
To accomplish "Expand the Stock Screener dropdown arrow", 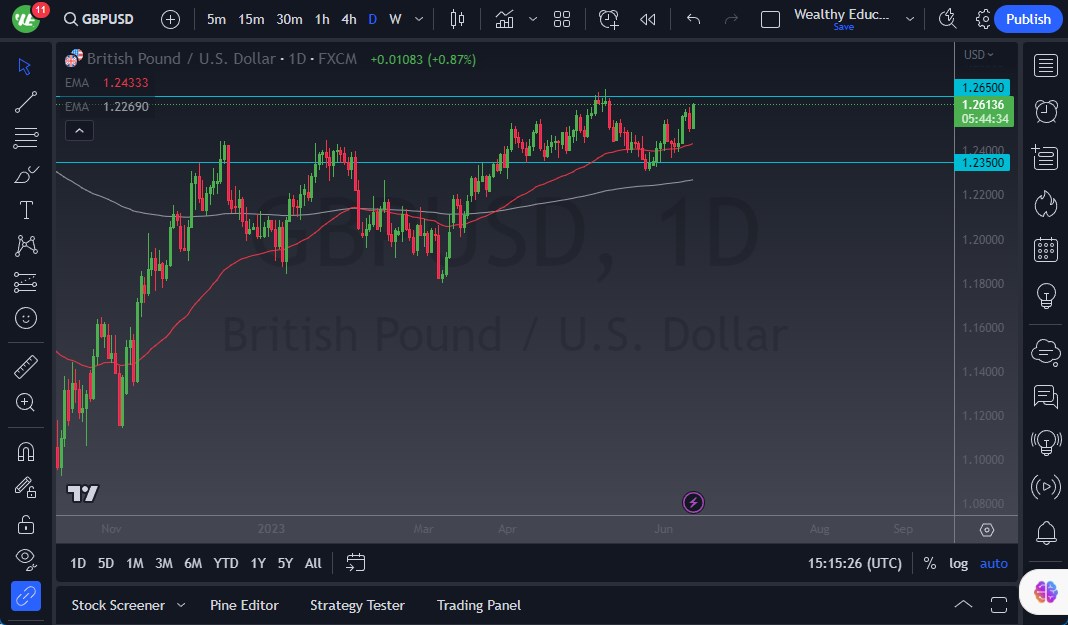I will pos(181,605).
